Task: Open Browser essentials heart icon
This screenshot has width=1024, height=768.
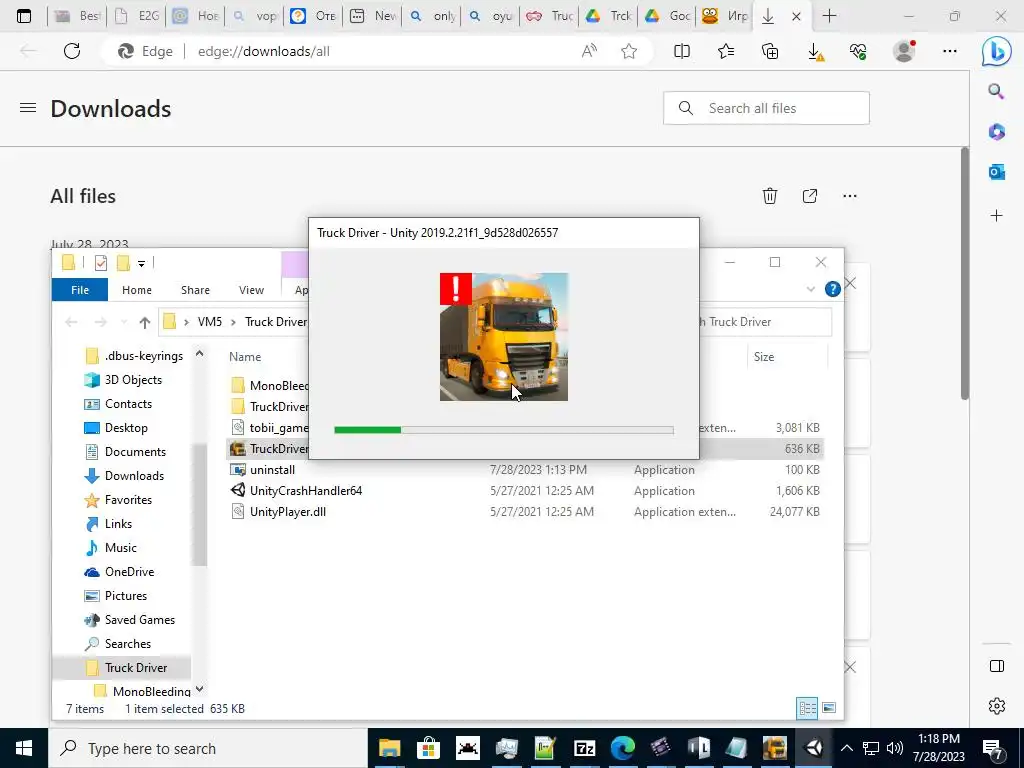Action: (x=858, y=51)
